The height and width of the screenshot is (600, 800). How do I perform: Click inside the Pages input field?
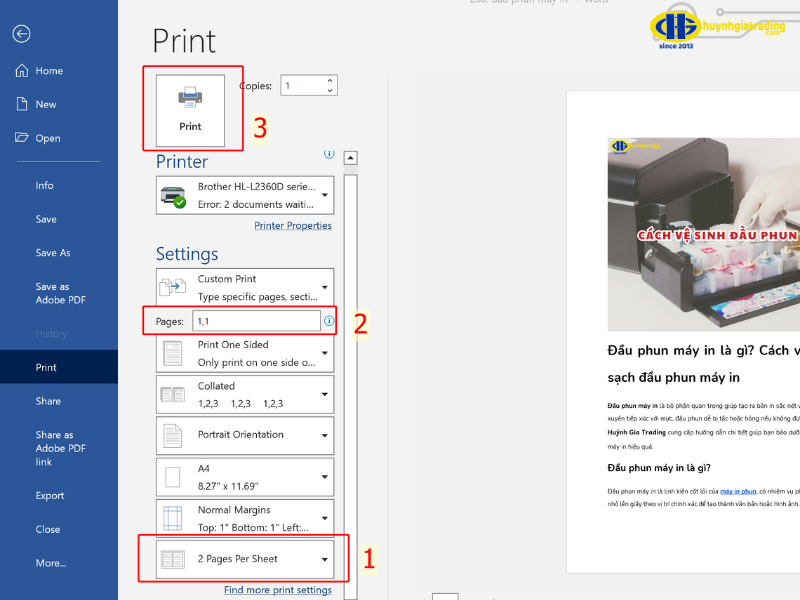(x=256, y=321)
